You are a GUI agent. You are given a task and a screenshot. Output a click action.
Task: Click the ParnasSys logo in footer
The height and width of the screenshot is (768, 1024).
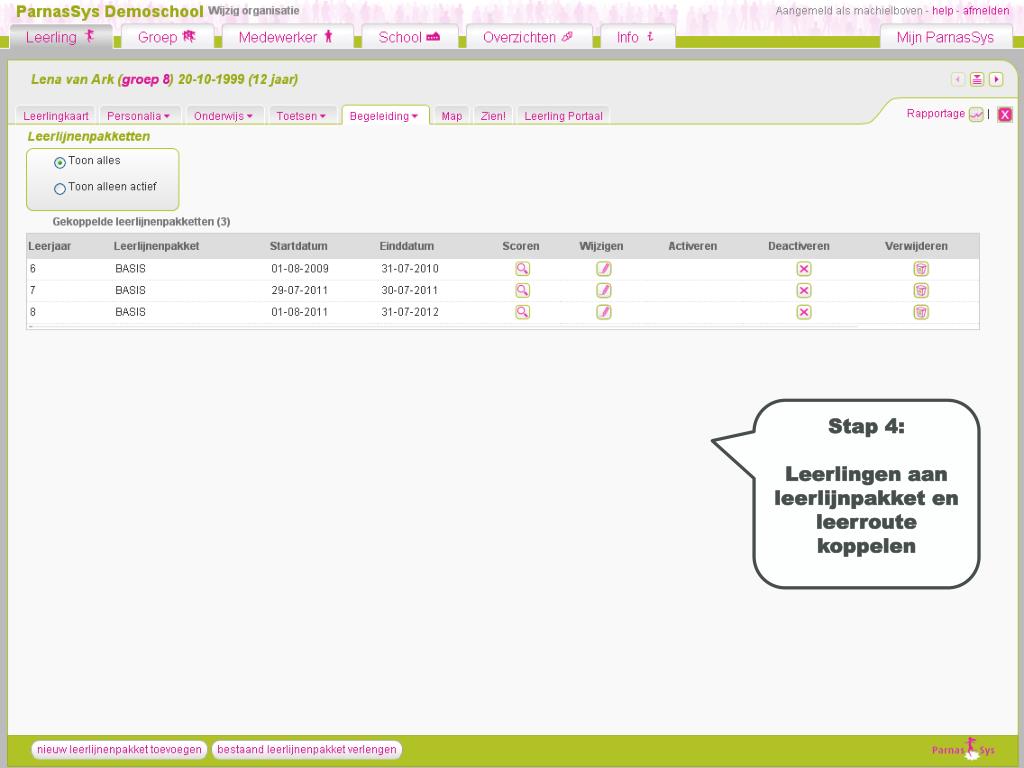point(963,748)
